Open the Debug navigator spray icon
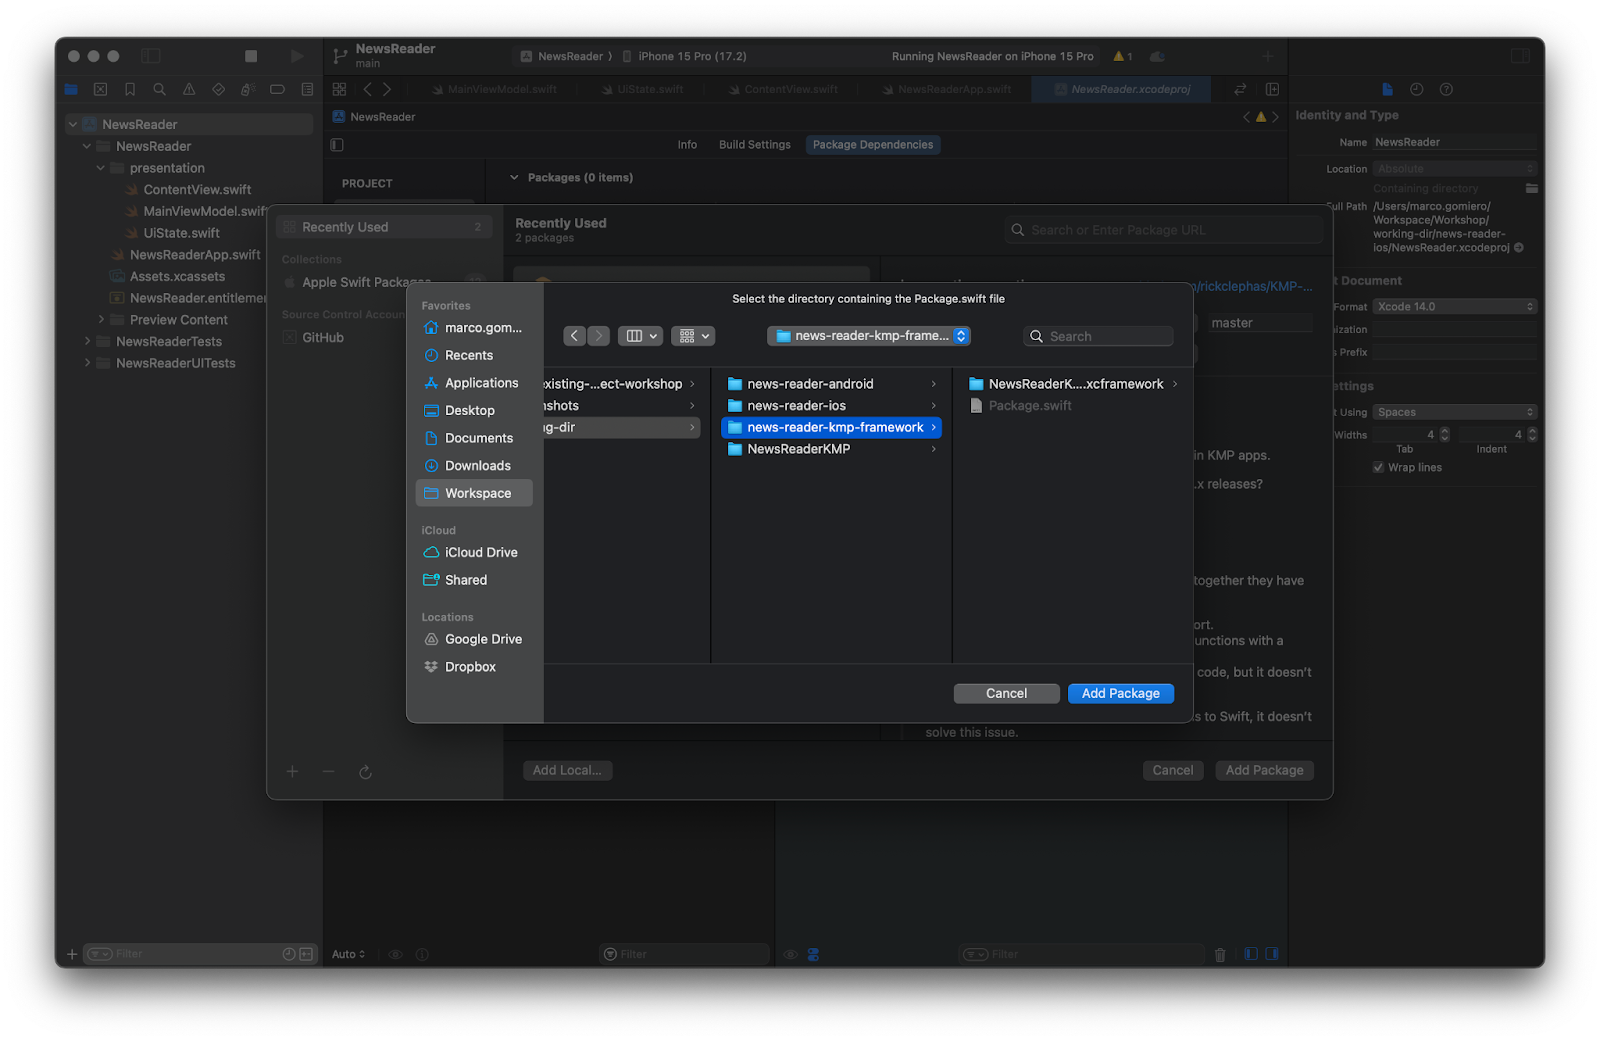Screen dimensions: 1600x1041 [x=248, y=89]
